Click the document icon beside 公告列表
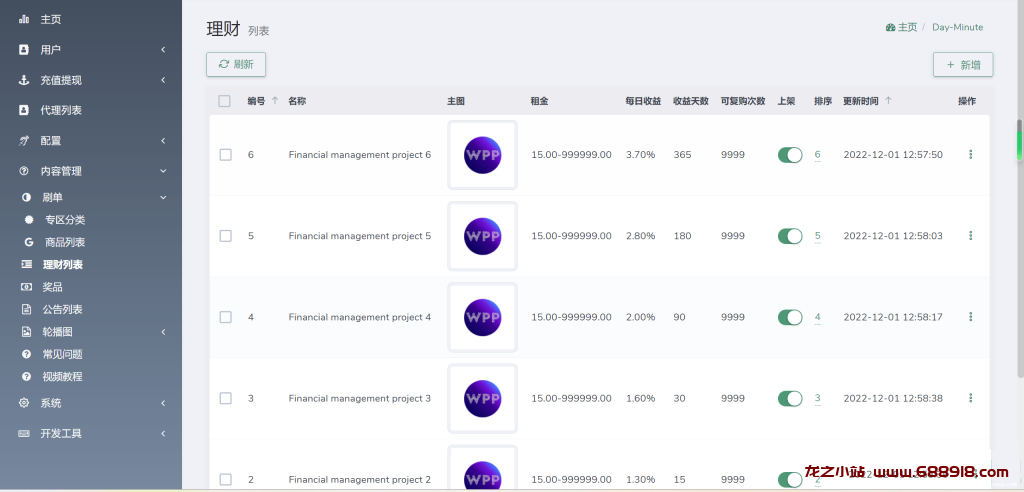 click(x=26, y=310)
